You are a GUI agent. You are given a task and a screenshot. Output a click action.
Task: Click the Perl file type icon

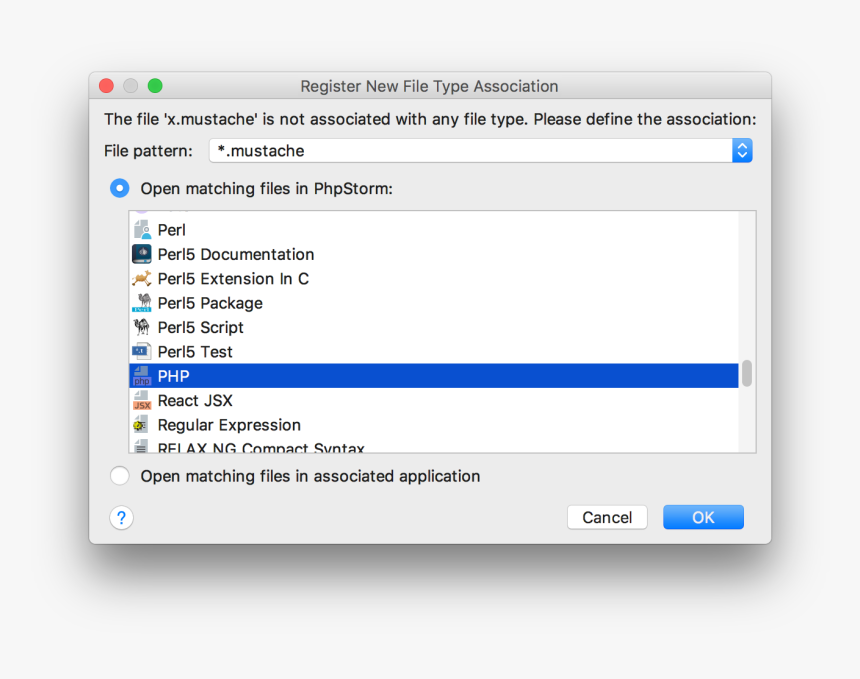click(x=142, y=230)
